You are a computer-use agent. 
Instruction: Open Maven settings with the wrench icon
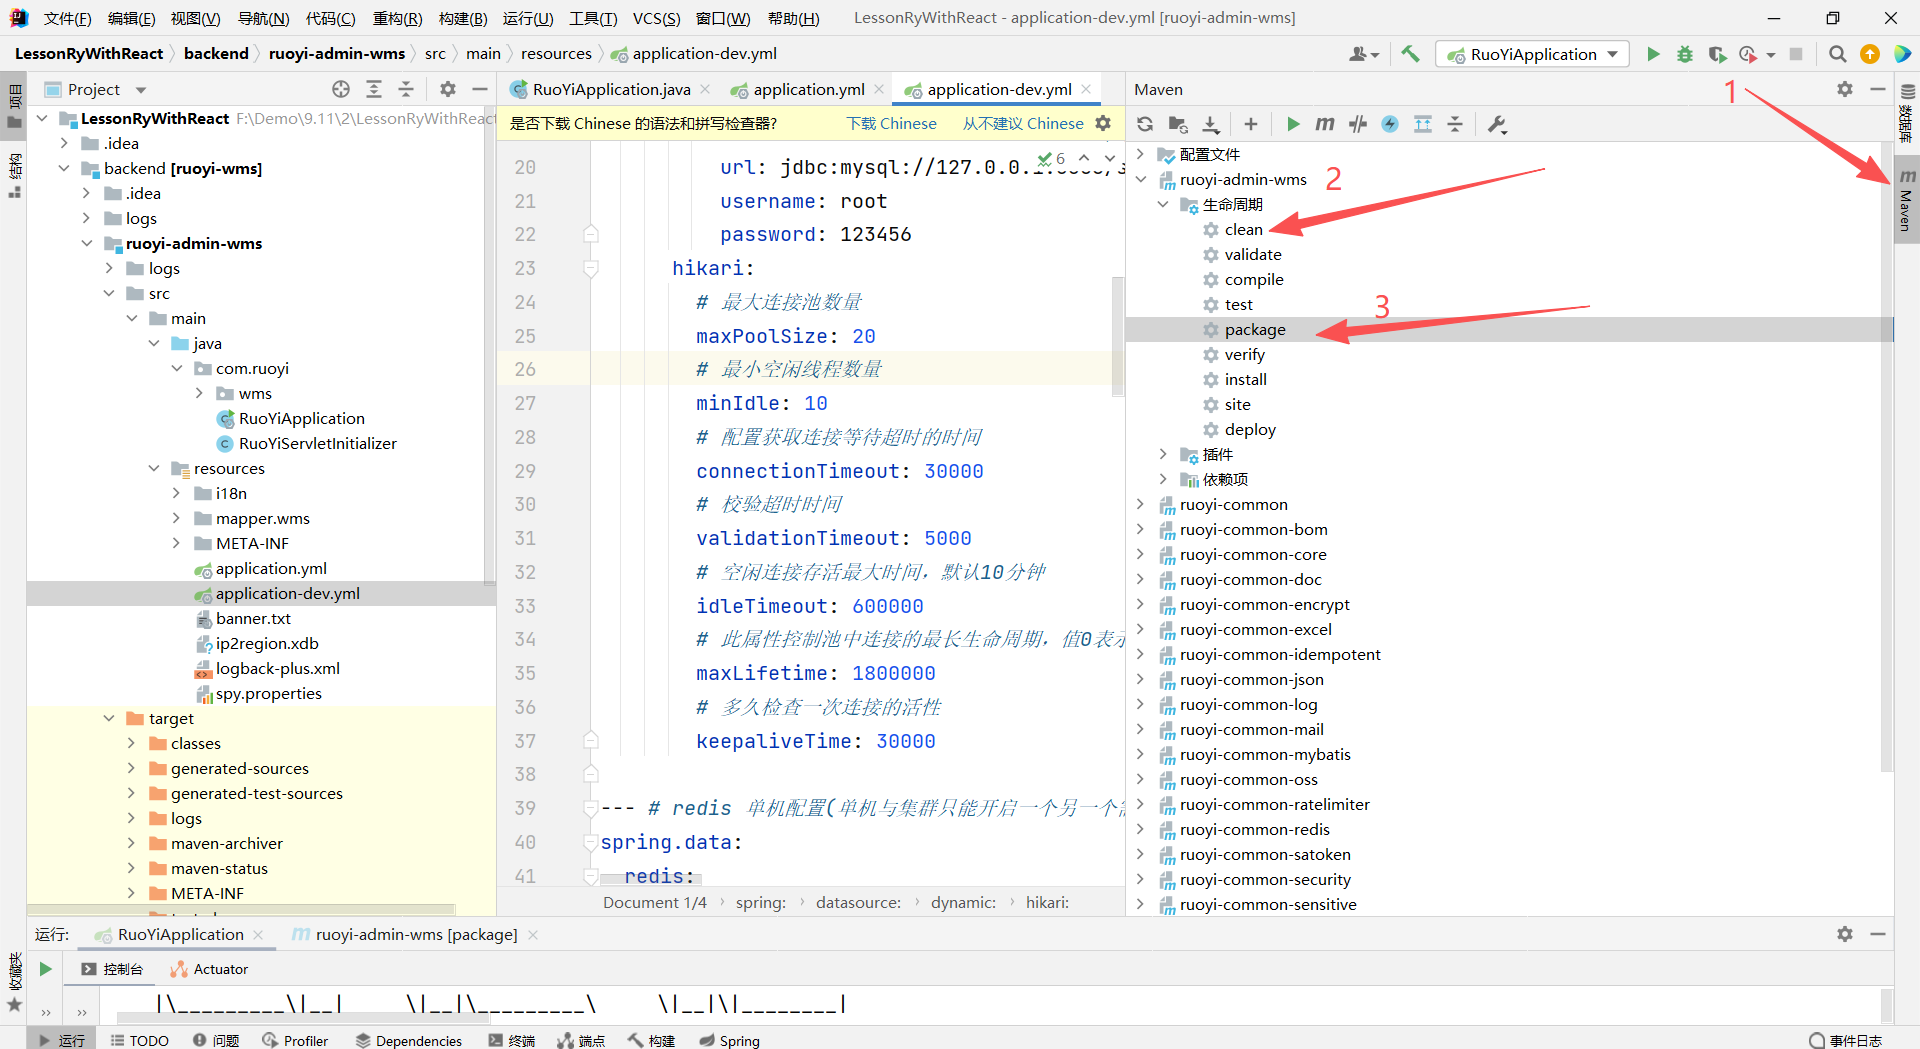pyautogui.click(x=1497, y=124)
